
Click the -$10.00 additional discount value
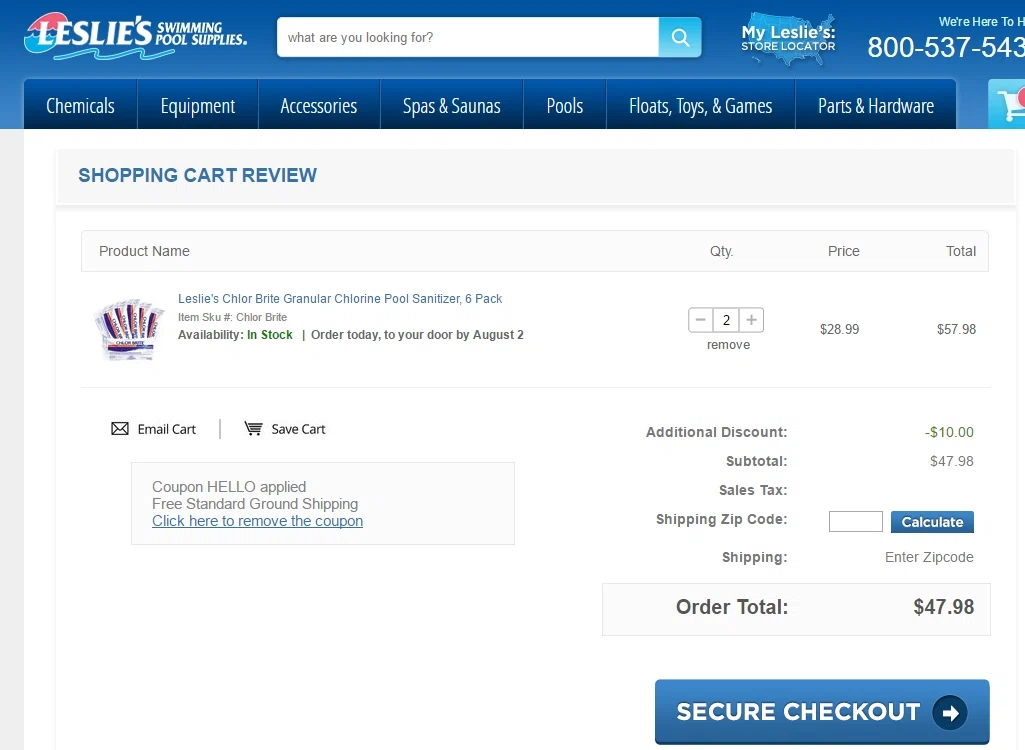pos(949,432)
